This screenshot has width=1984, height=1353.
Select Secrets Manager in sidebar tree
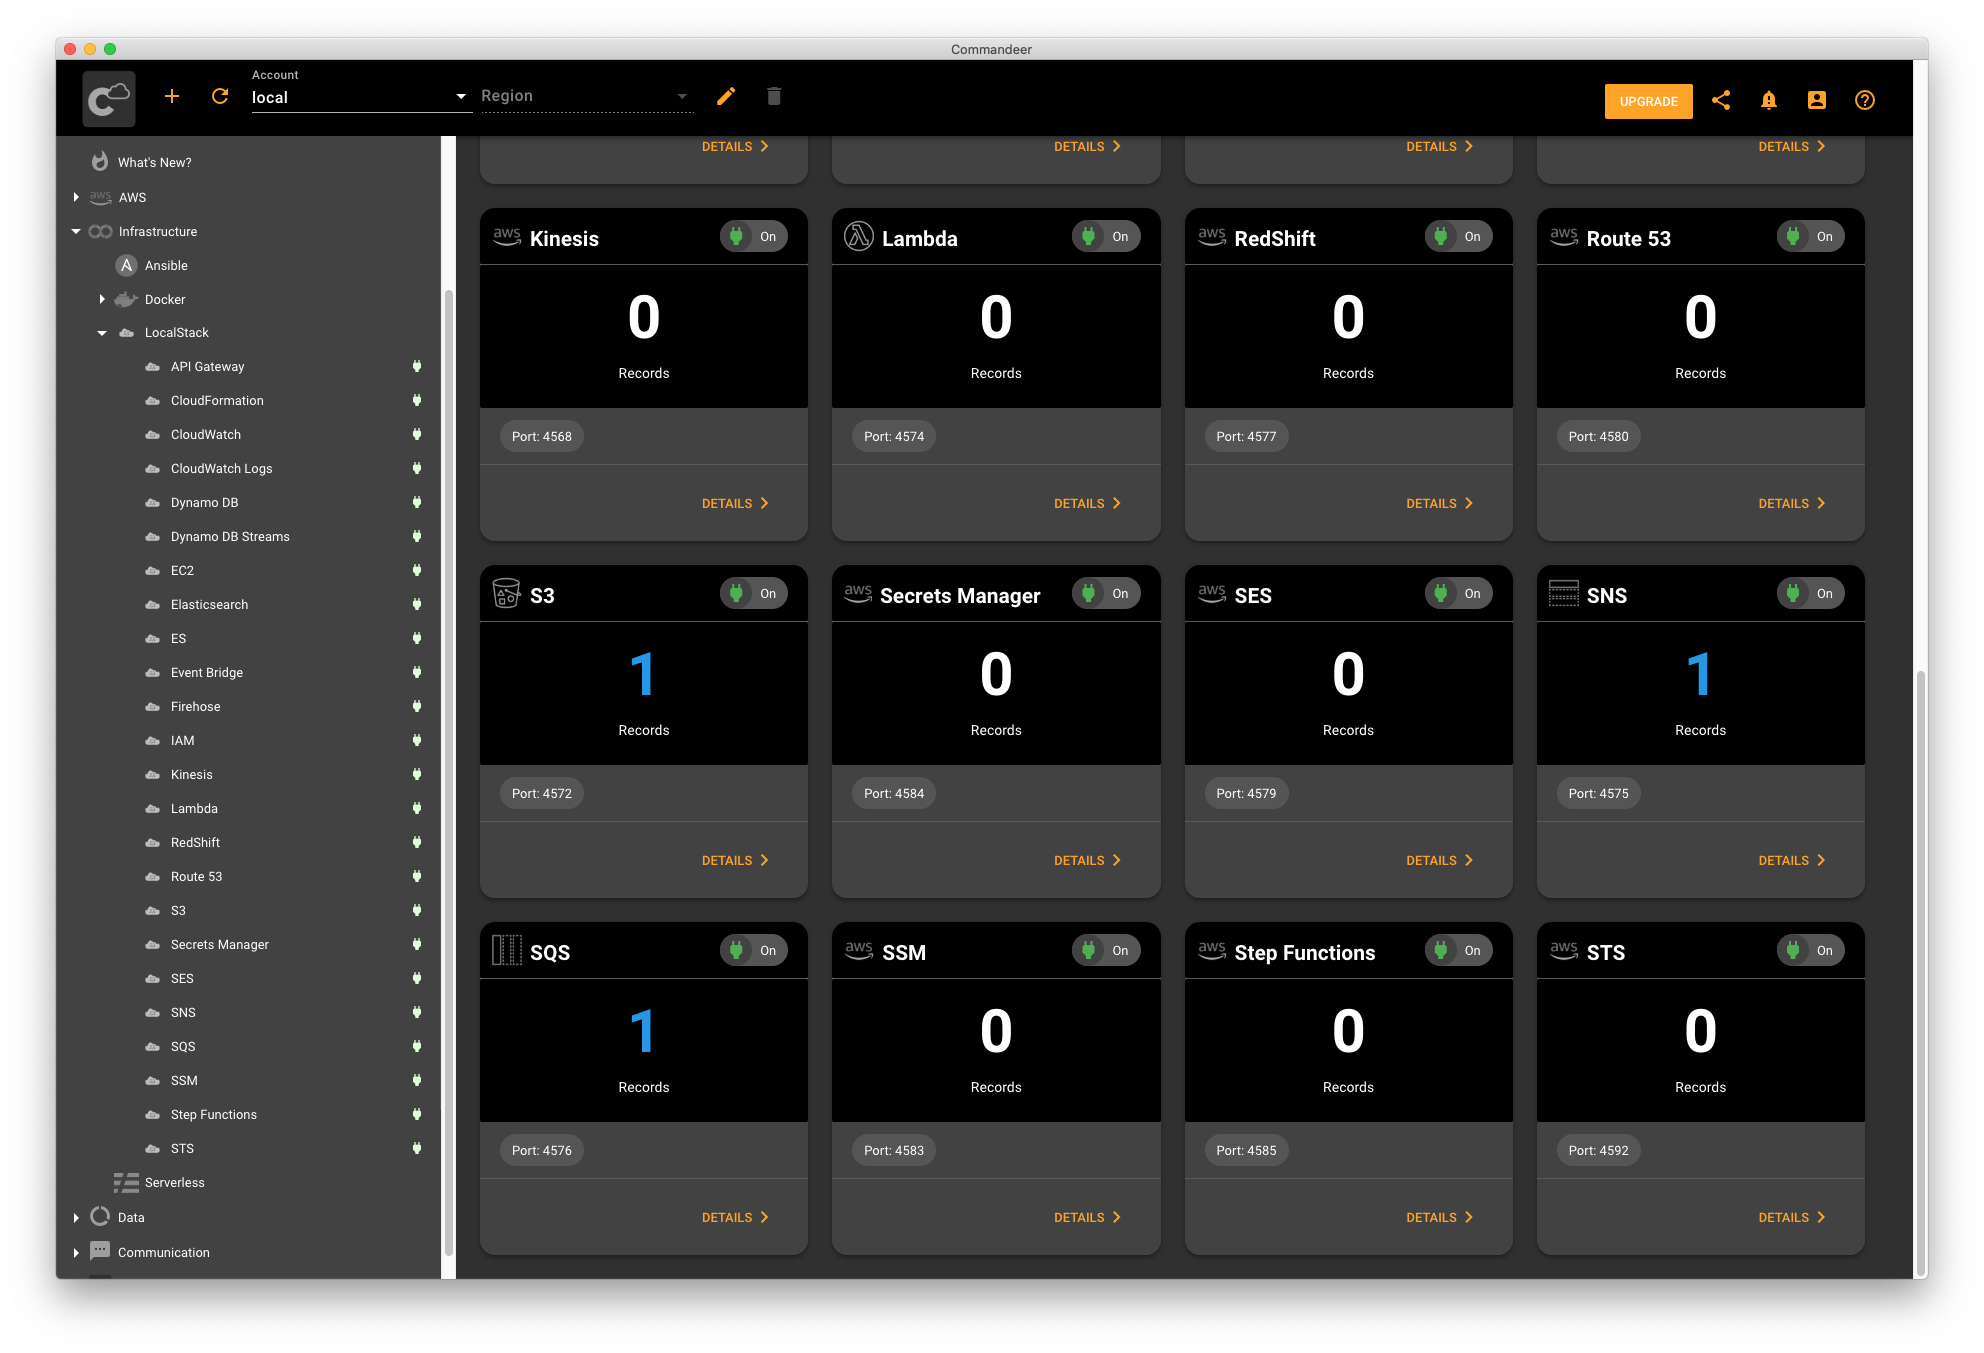pyautogui.click(x=220, y=945)
